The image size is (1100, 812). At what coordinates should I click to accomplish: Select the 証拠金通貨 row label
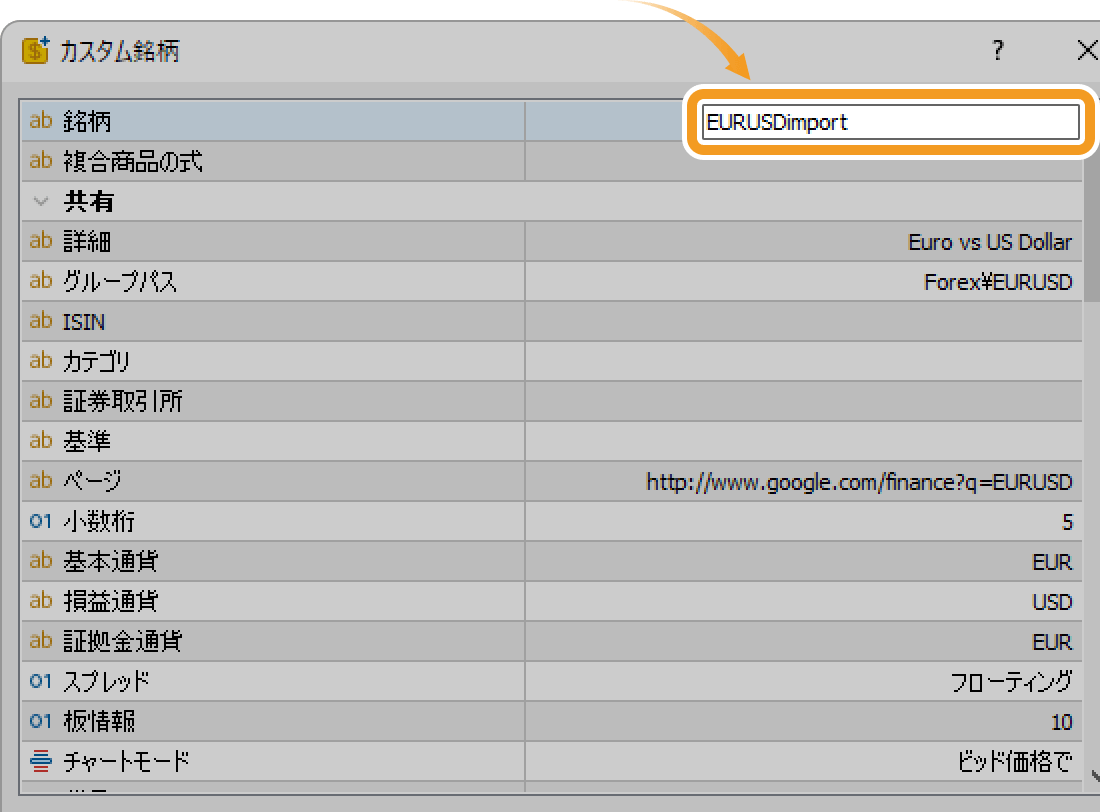click(x=123, y=641)
